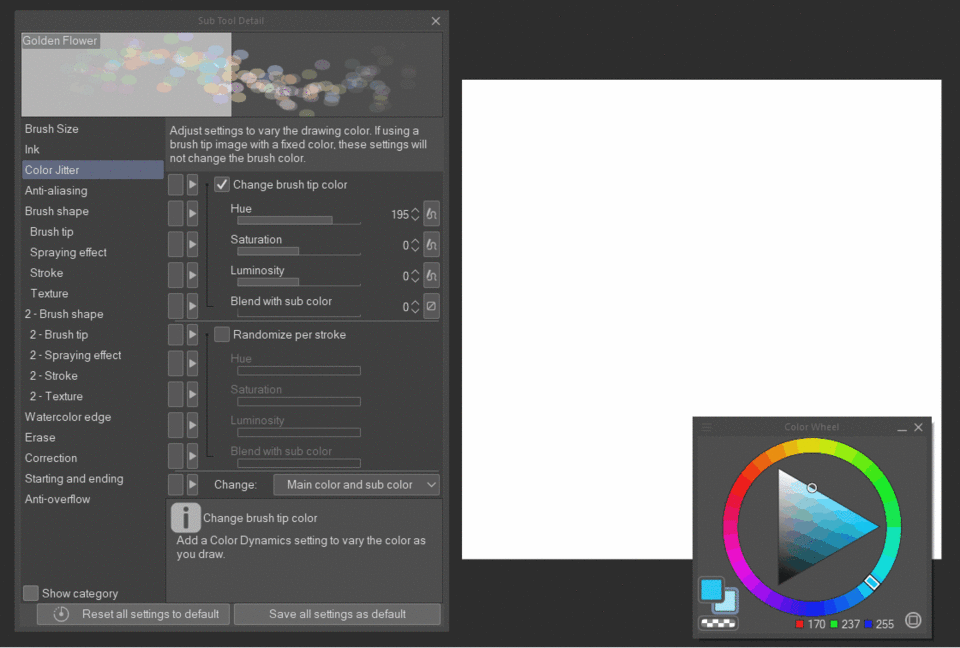Viewport: 960px width, 648px height.
Task: Open the Anti-overflow category
Action: pyautogui.click(x=92, y=499)
